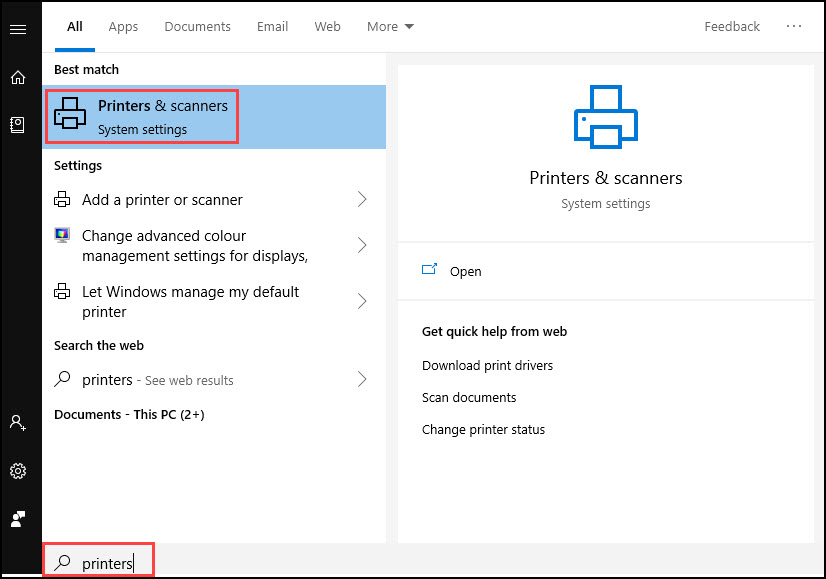Open the account user icon in sidebar

tap(17, 423)
